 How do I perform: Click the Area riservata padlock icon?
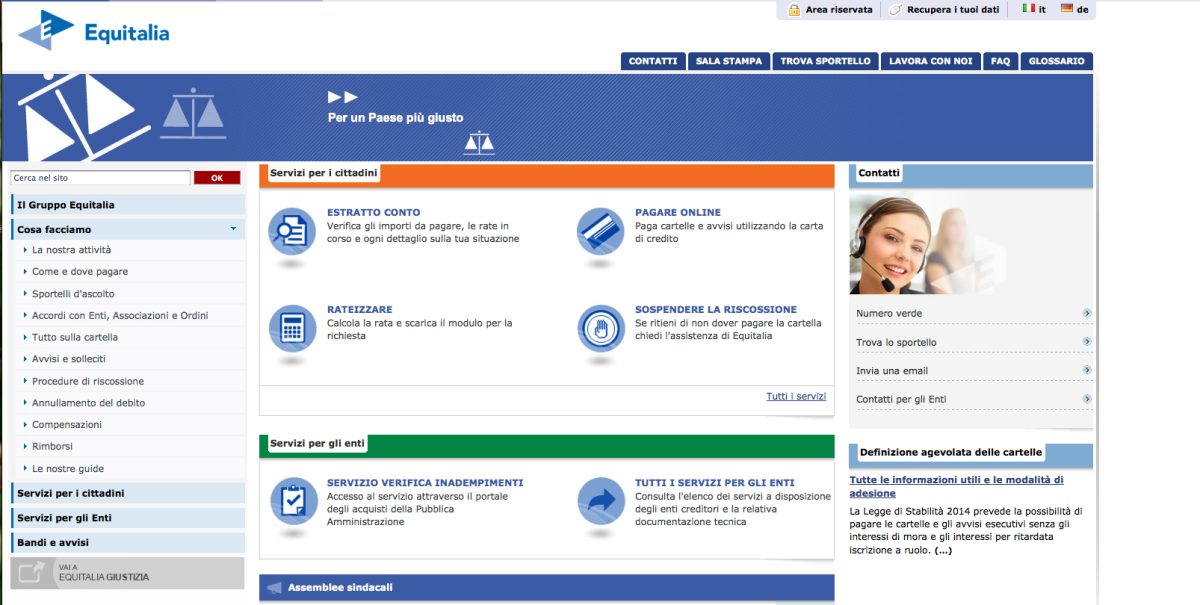[x=794, y=10]
